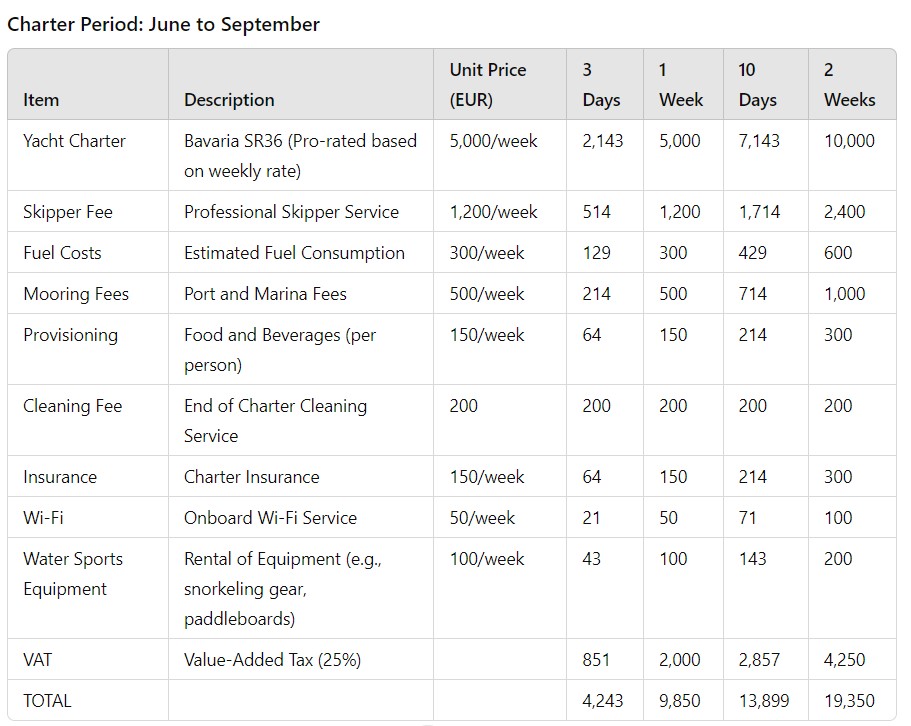The width and height of the screenshot is (911, 726).
Task: Click the Bavaria SR36 description cell
Action: [300, 155]
